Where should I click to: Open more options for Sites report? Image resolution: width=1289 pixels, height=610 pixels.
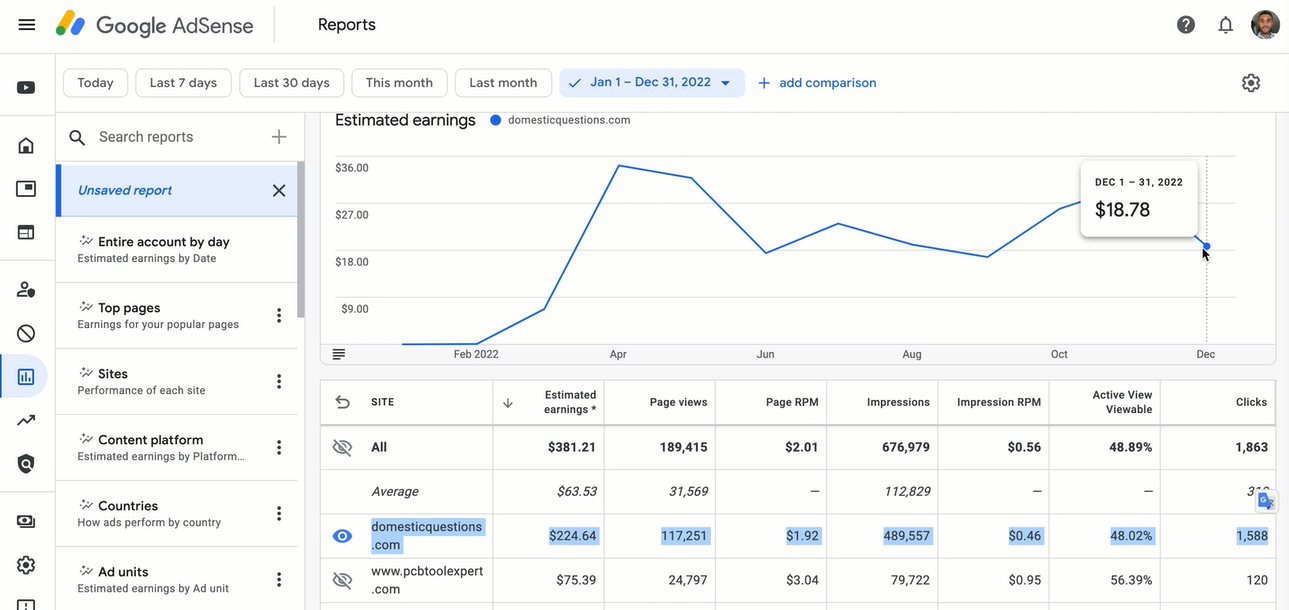point(279,382)
